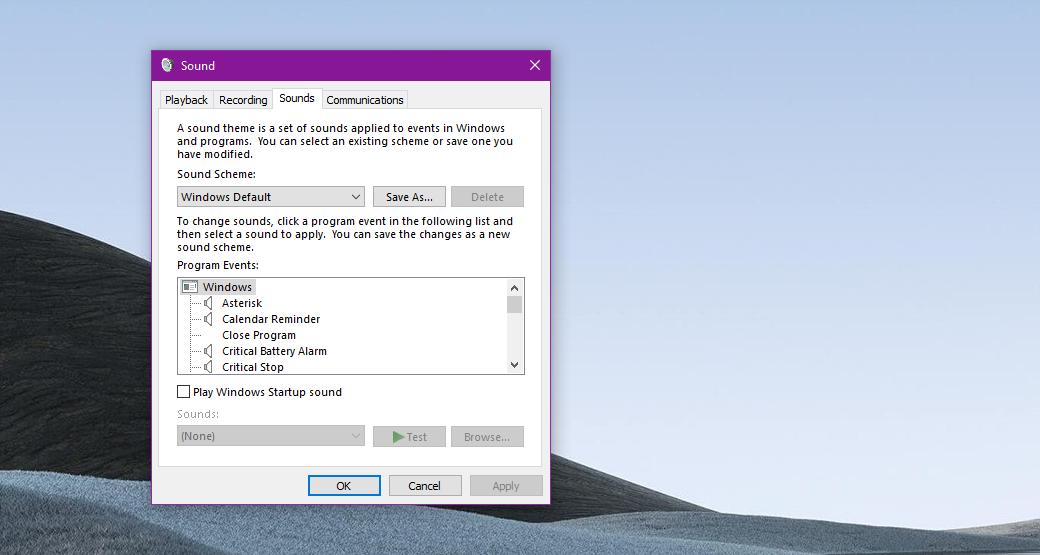Screen dimensions: 1040x555
Task: Open the Sounds (None) dropdown
Action: pos(271,436)
